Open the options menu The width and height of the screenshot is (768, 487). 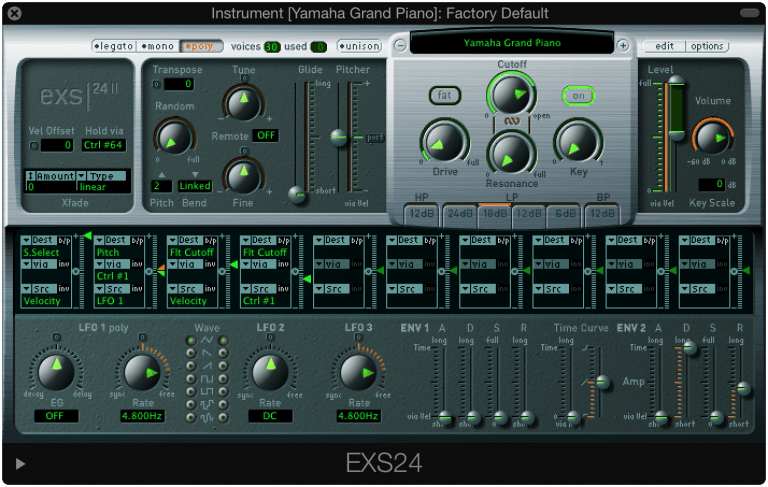click(x=707, y=46)
